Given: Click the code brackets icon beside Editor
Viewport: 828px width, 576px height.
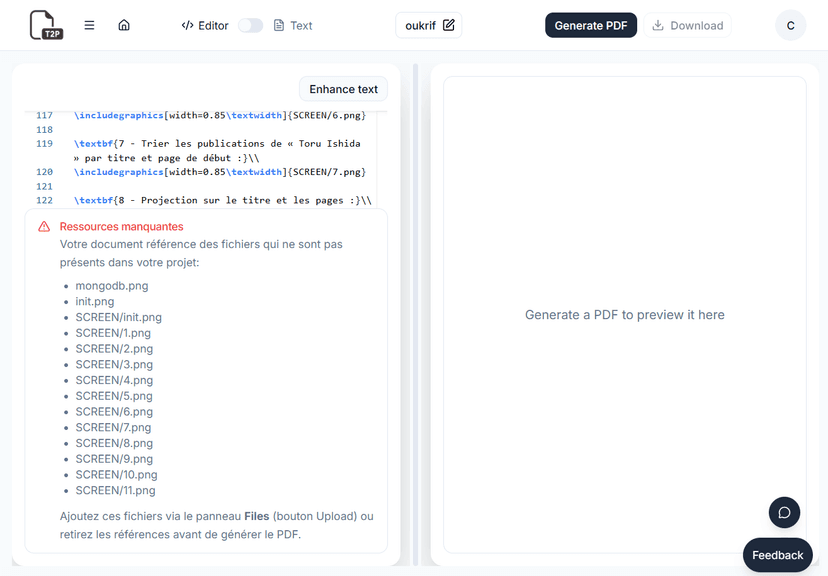Looking at the screenshot, I should [187, 26].
